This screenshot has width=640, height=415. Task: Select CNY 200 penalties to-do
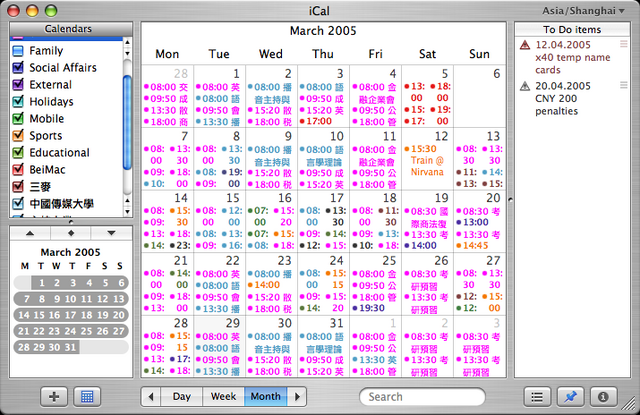click(563, 99)
